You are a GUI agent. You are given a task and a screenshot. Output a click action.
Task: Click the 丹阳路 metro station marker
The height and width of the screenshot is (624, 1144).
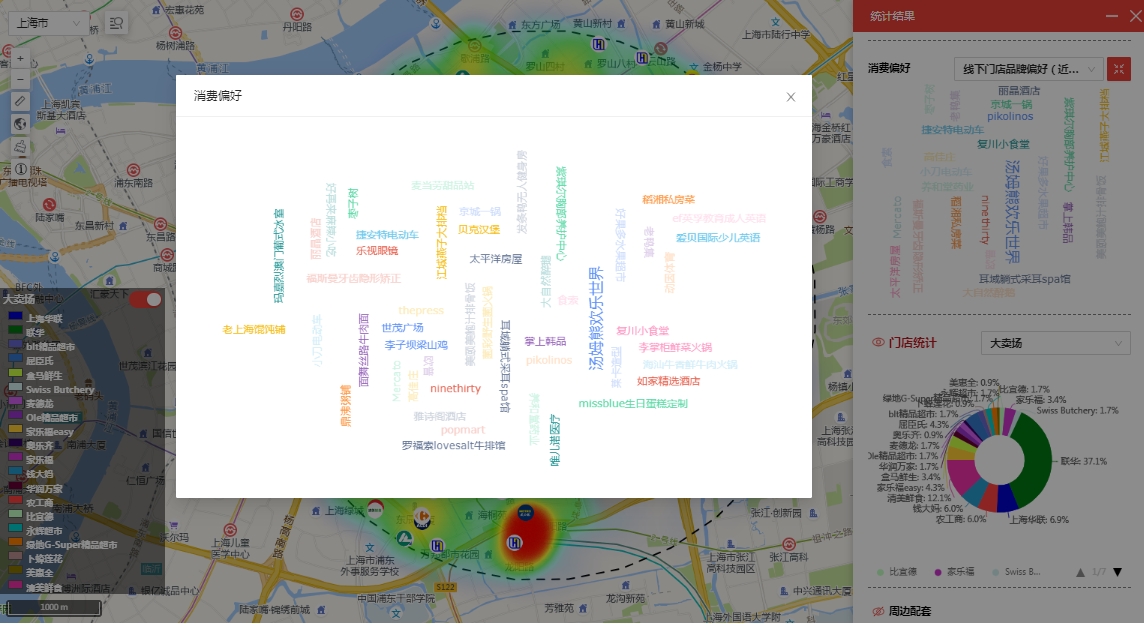297,15
